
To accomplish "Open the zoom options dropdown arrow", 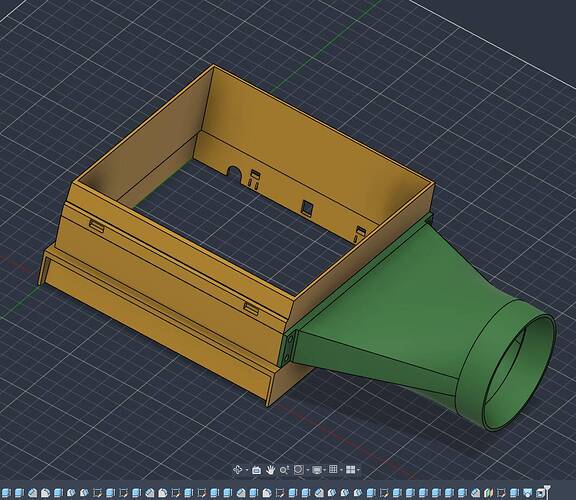I will (x=308, y=470).
